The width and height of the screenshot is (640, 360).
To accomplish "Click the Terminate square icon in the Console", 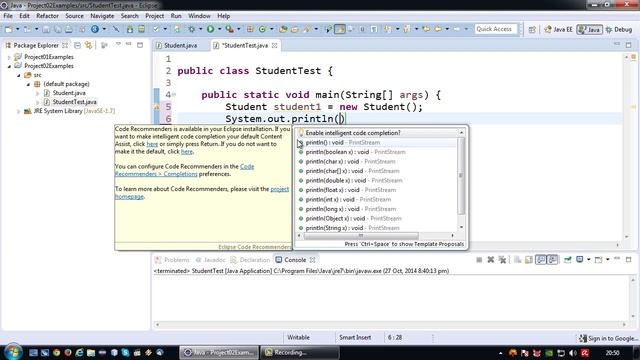I will (x=479, y=260).
